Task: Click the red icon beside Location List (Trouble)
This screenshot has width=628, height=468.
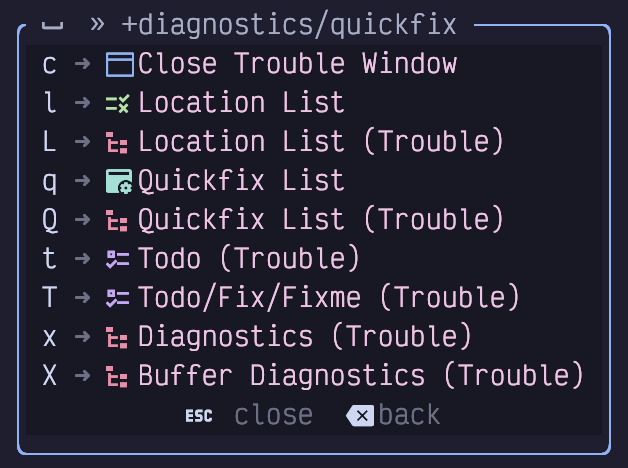Action: pyautogui.click(x=118, y=142)
